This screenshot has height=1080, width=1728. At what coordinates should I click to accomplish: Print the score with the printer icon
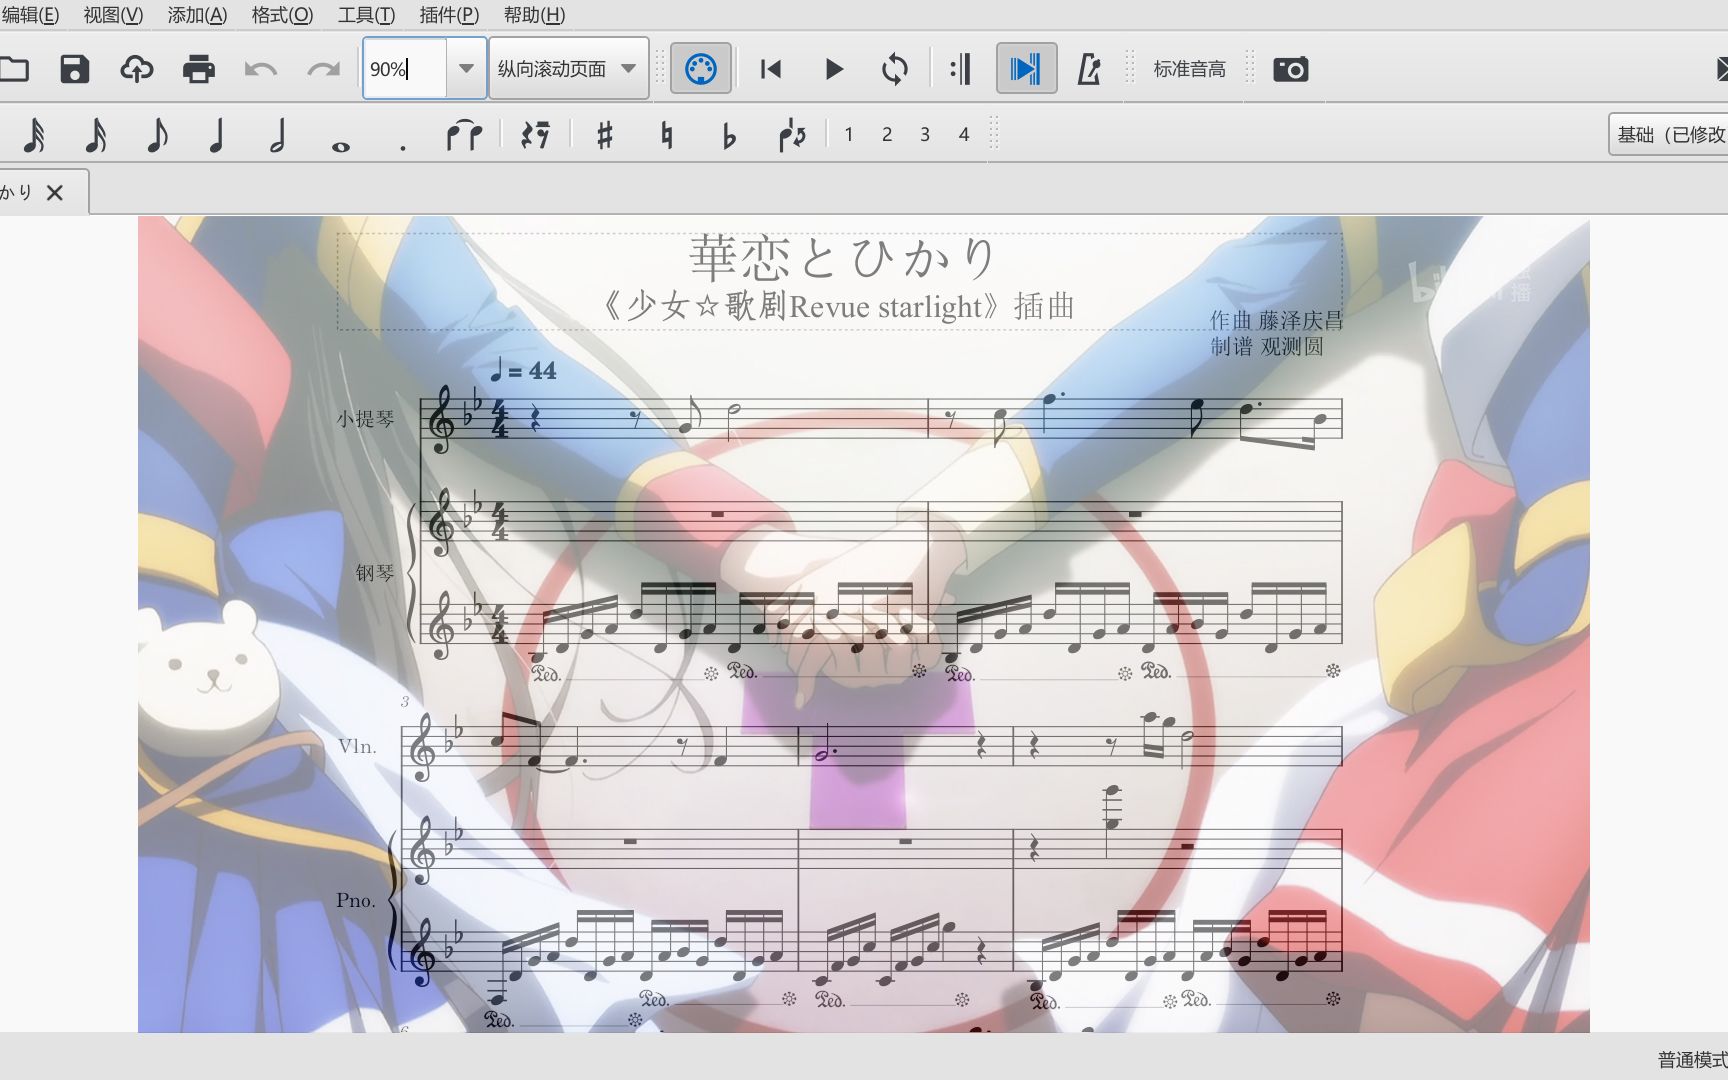pos(199,69)
